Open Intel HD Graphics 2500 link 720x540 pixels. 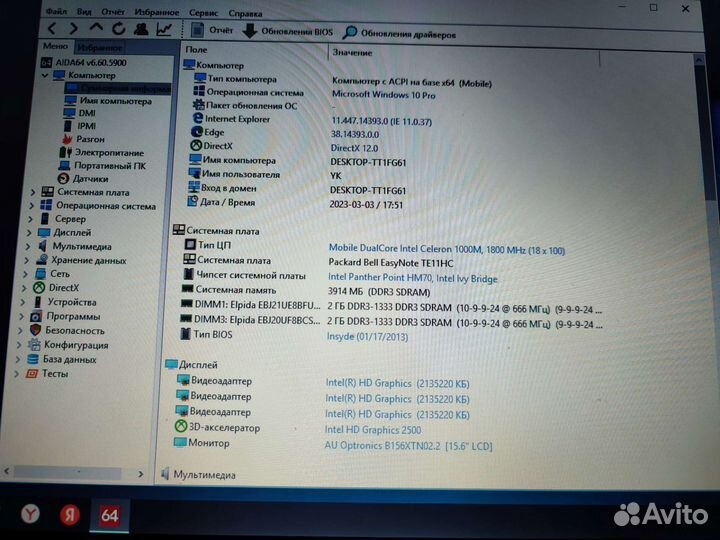[x=372, y=430]
